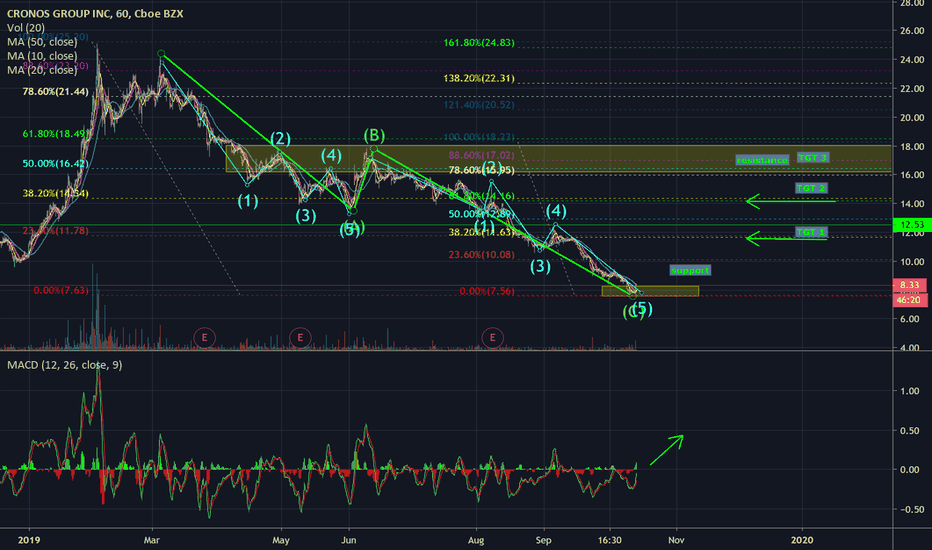Viewport: 932px width, 550px height.
Task: Select the TGT 1 target label
Action: click(x=811, y=232)
